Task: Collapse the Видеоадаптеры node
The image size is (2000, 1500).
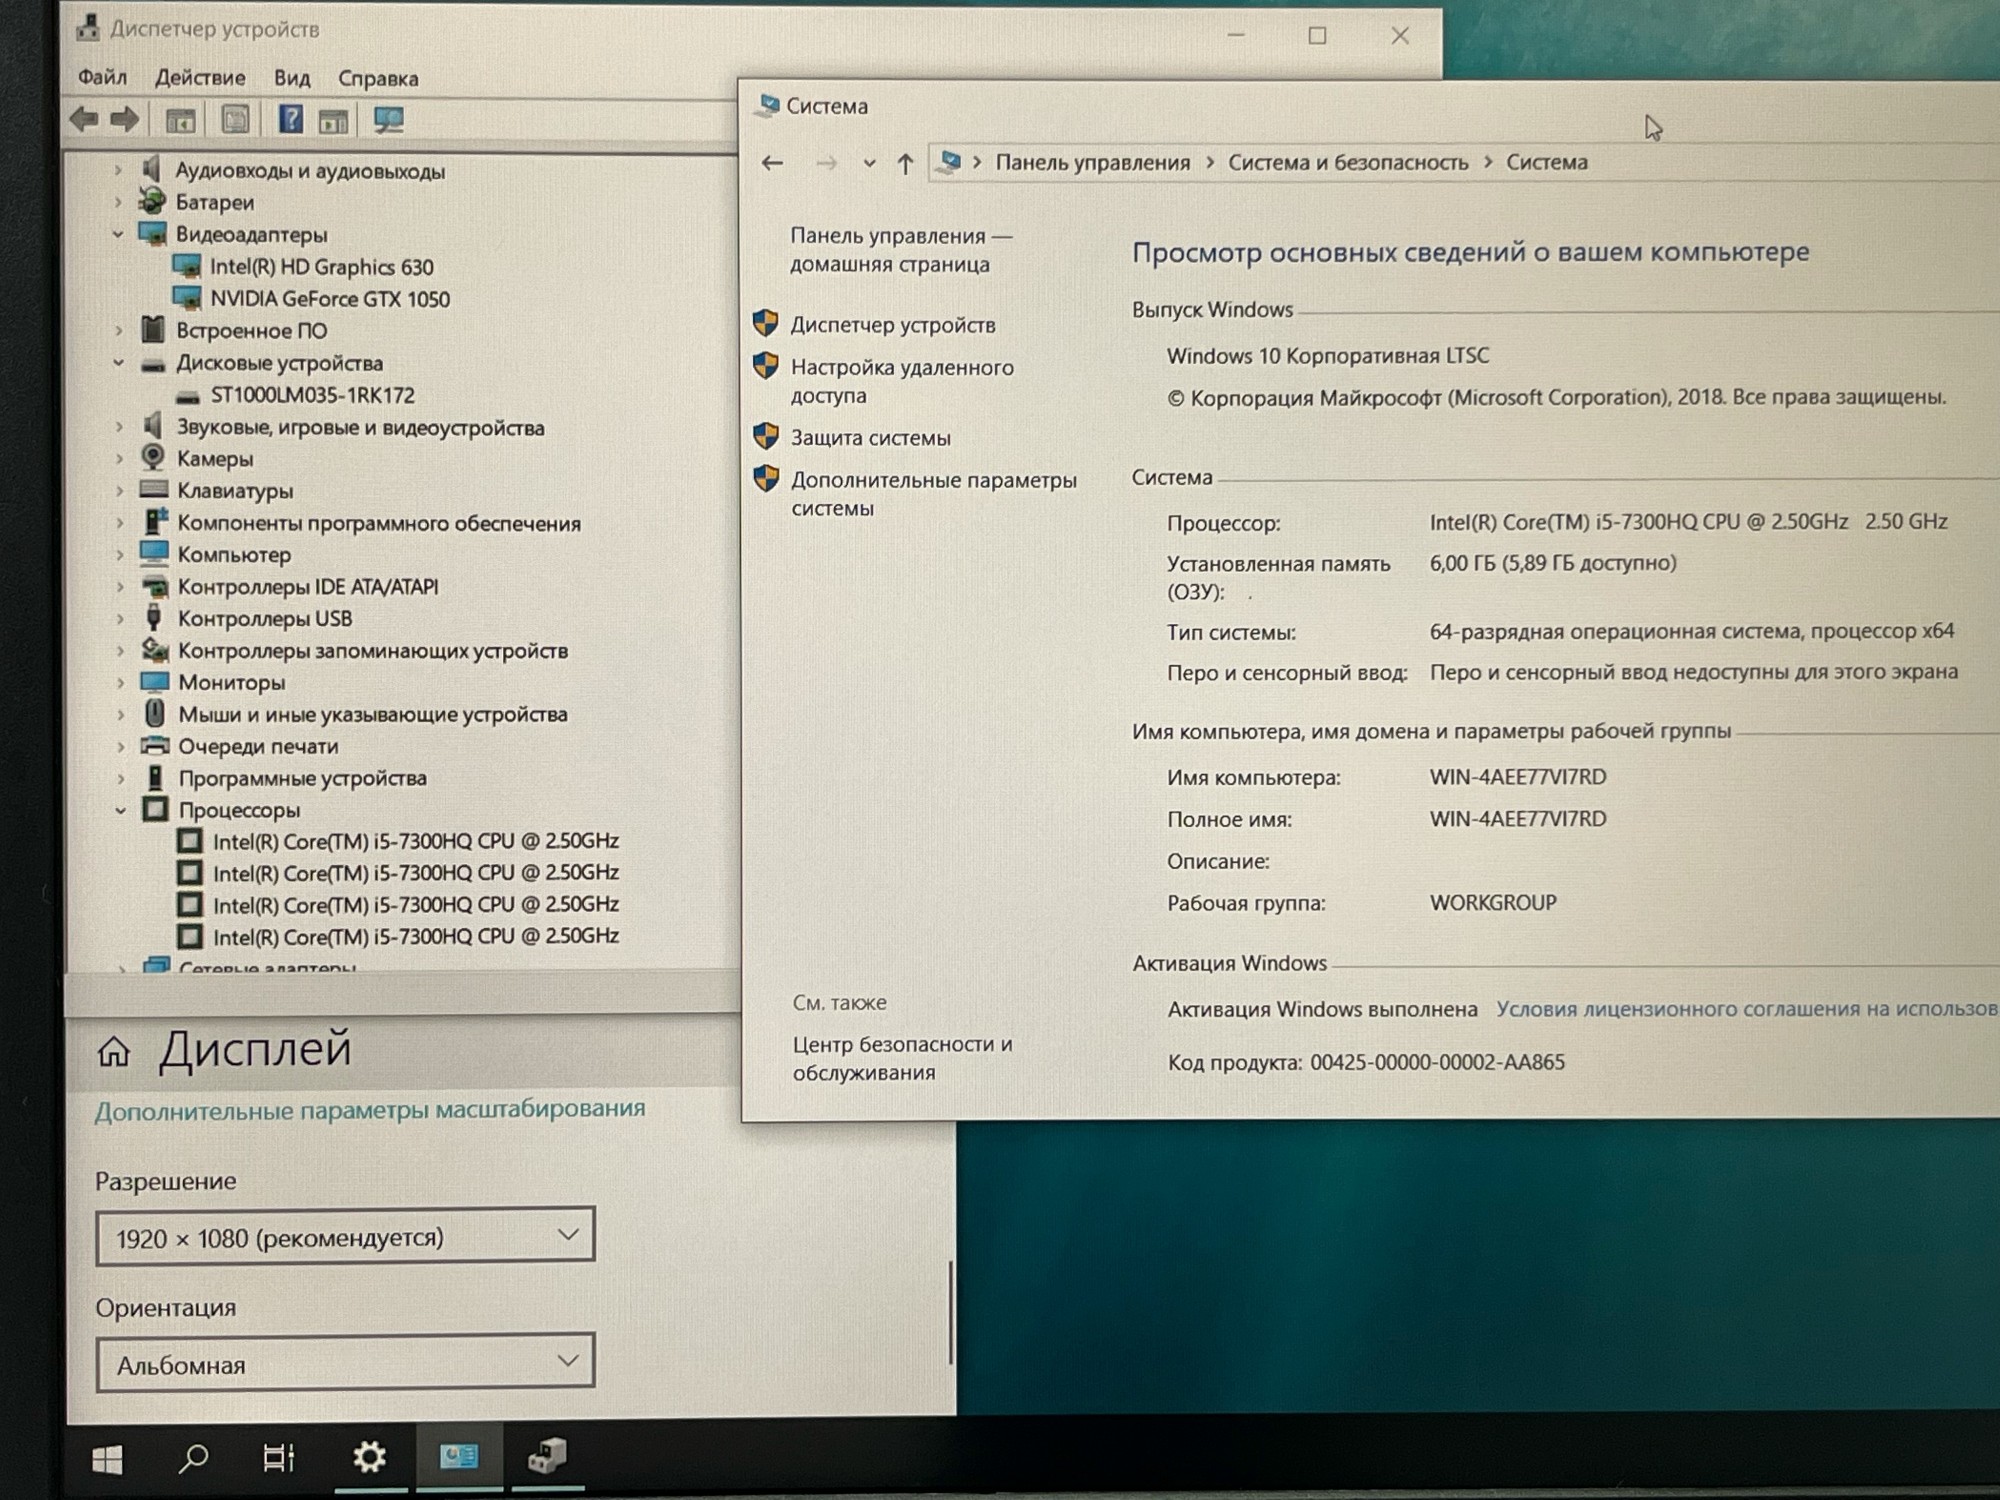Action: [x=118, y=234]
